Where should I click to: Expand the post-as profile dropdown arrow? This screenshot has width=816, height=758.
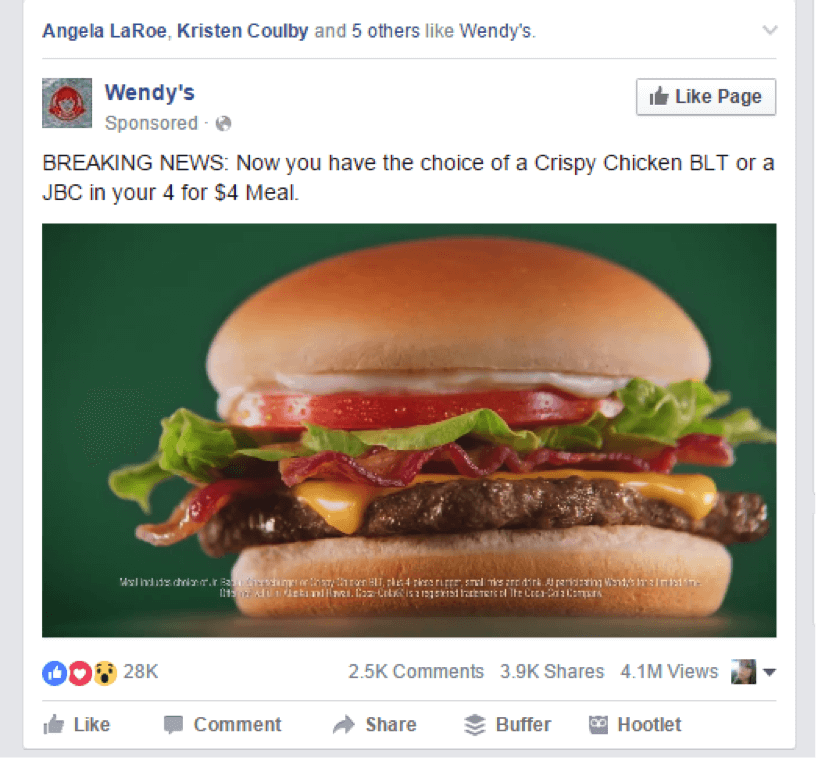click(x=769, y=672)
